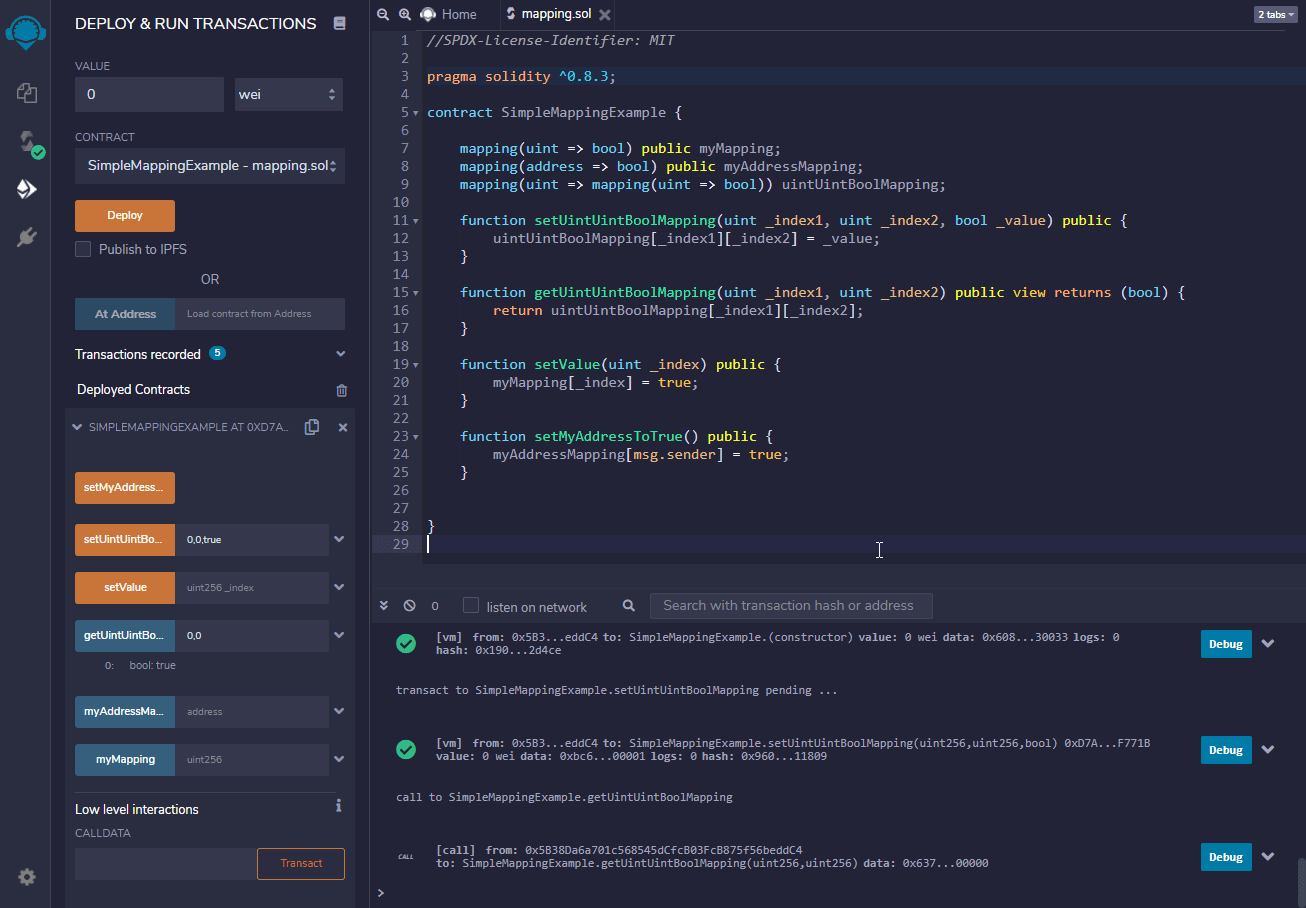
Task: Remove the SimpleMappingExample deployed instance
Action: [x=343, y=427]
